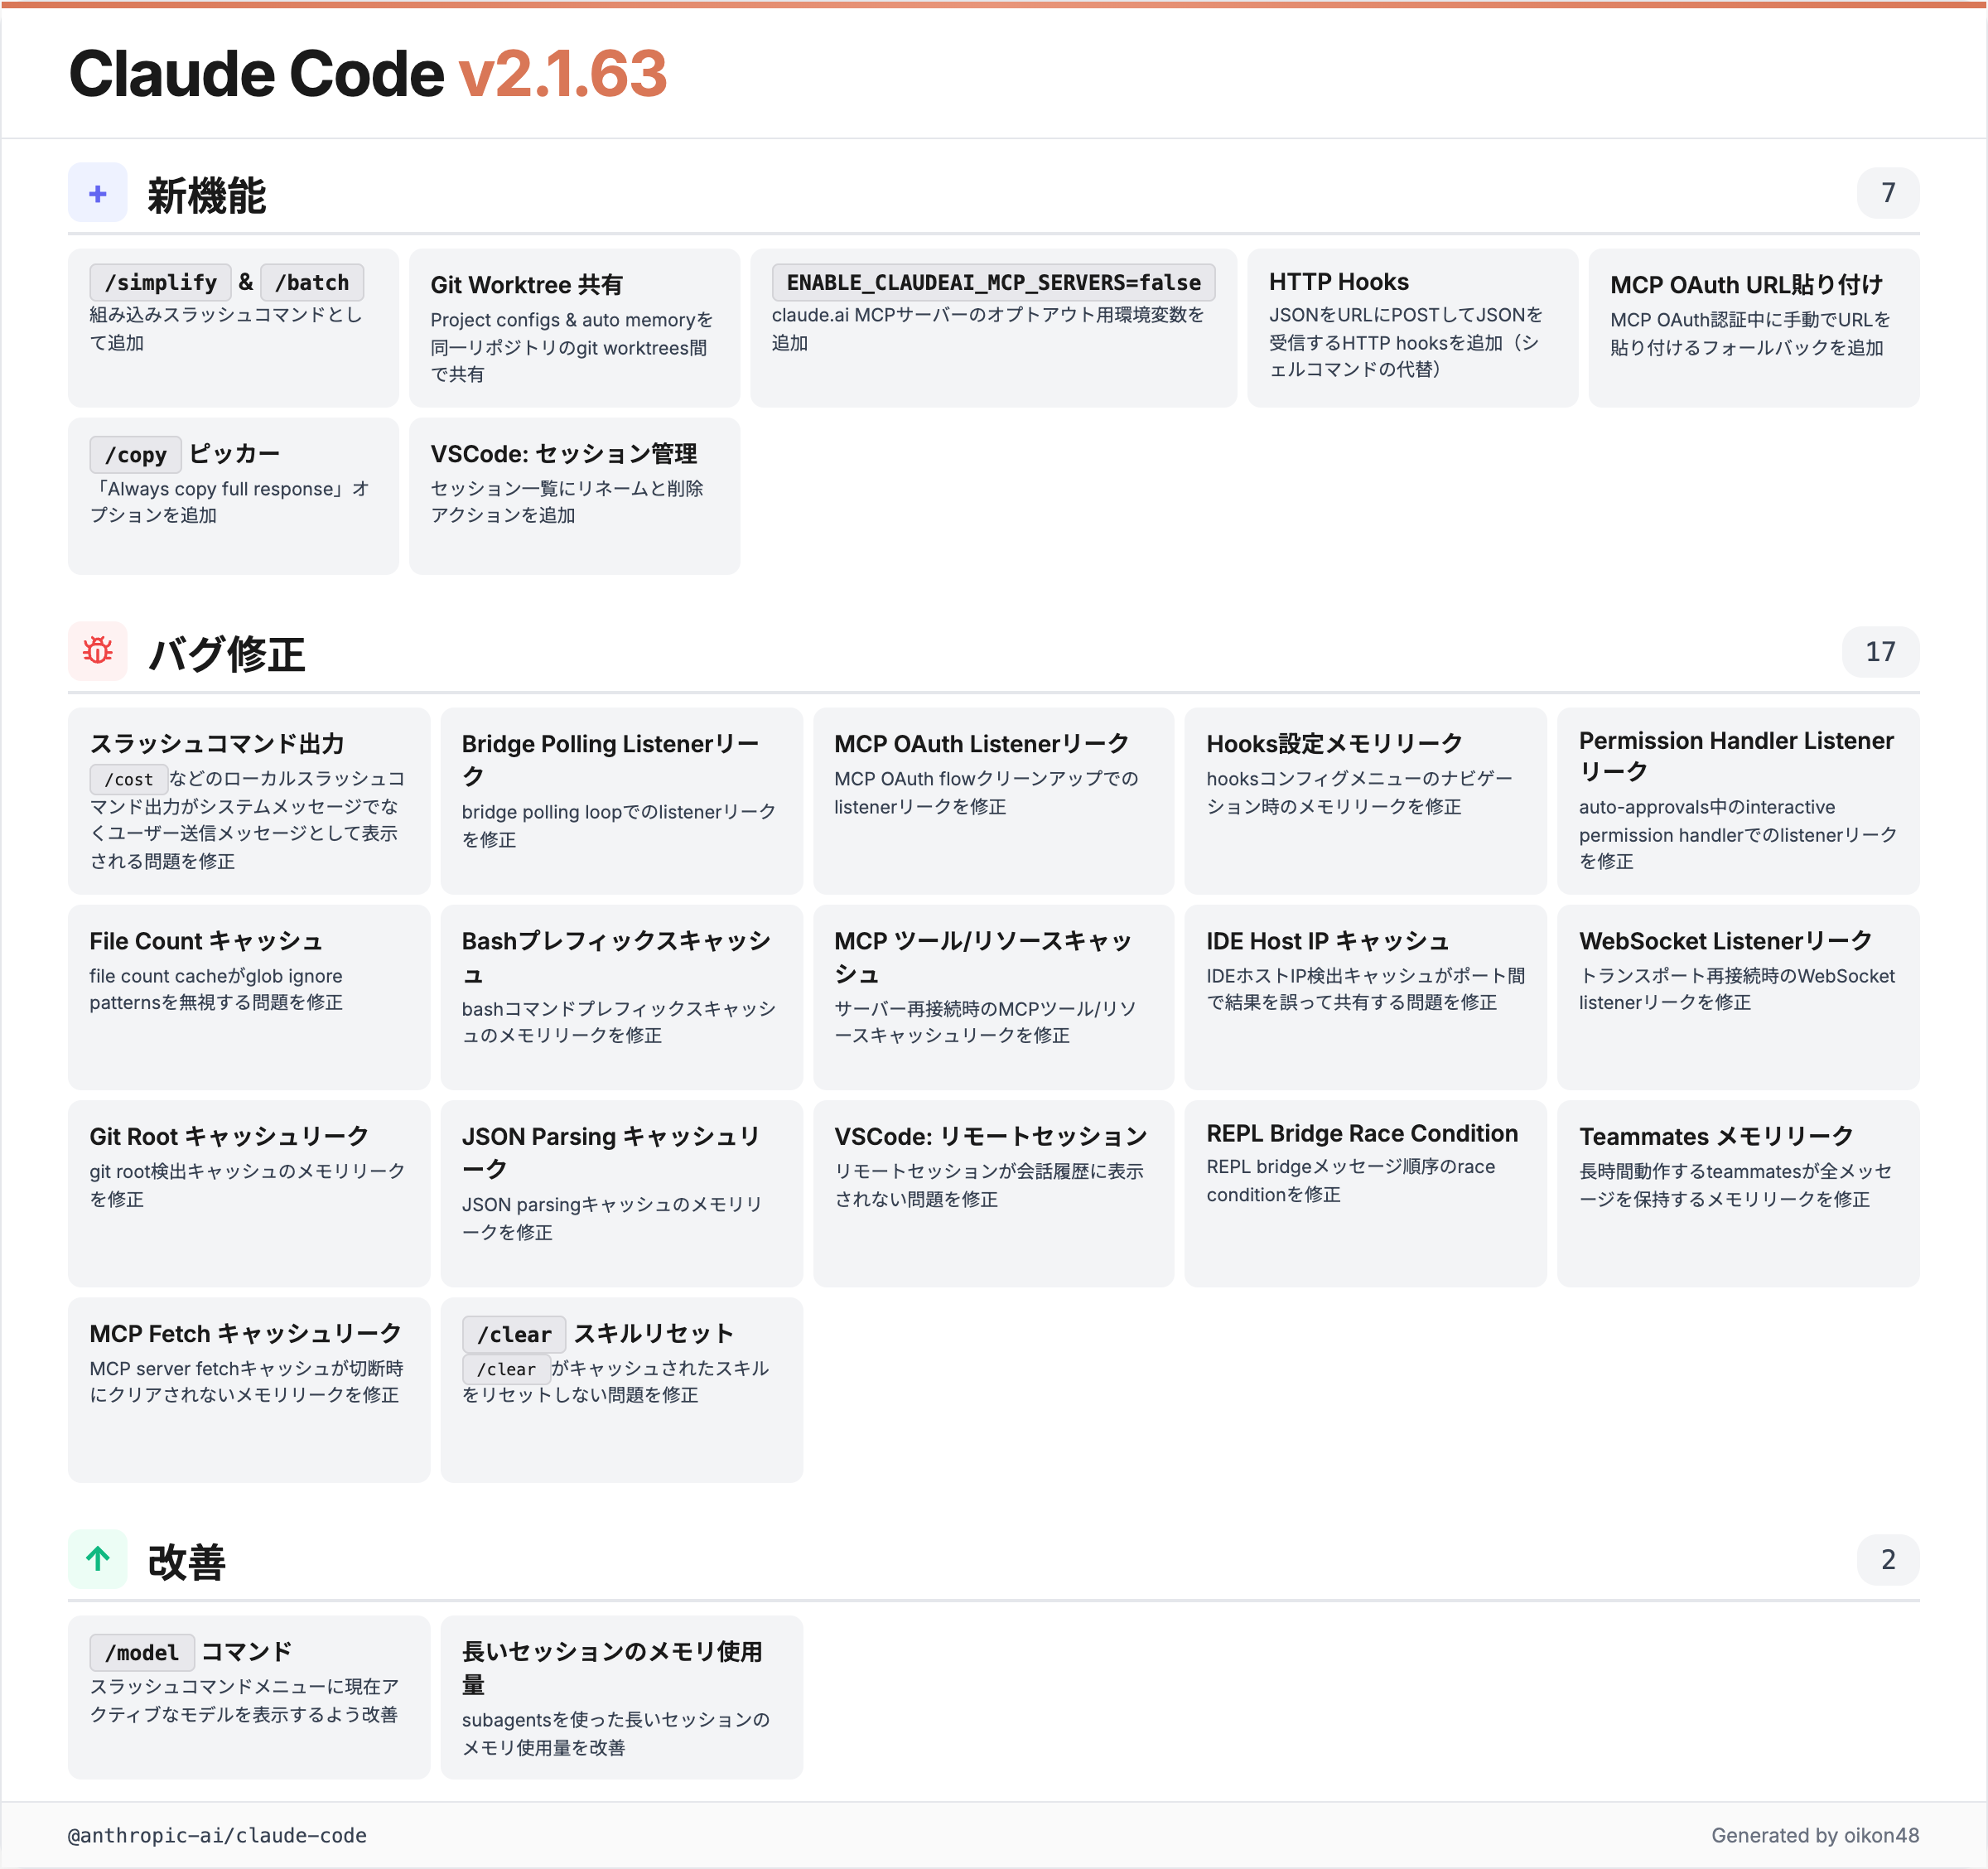
Task: Select the Git Worktree 共有 card title
Action: point(527,285)
